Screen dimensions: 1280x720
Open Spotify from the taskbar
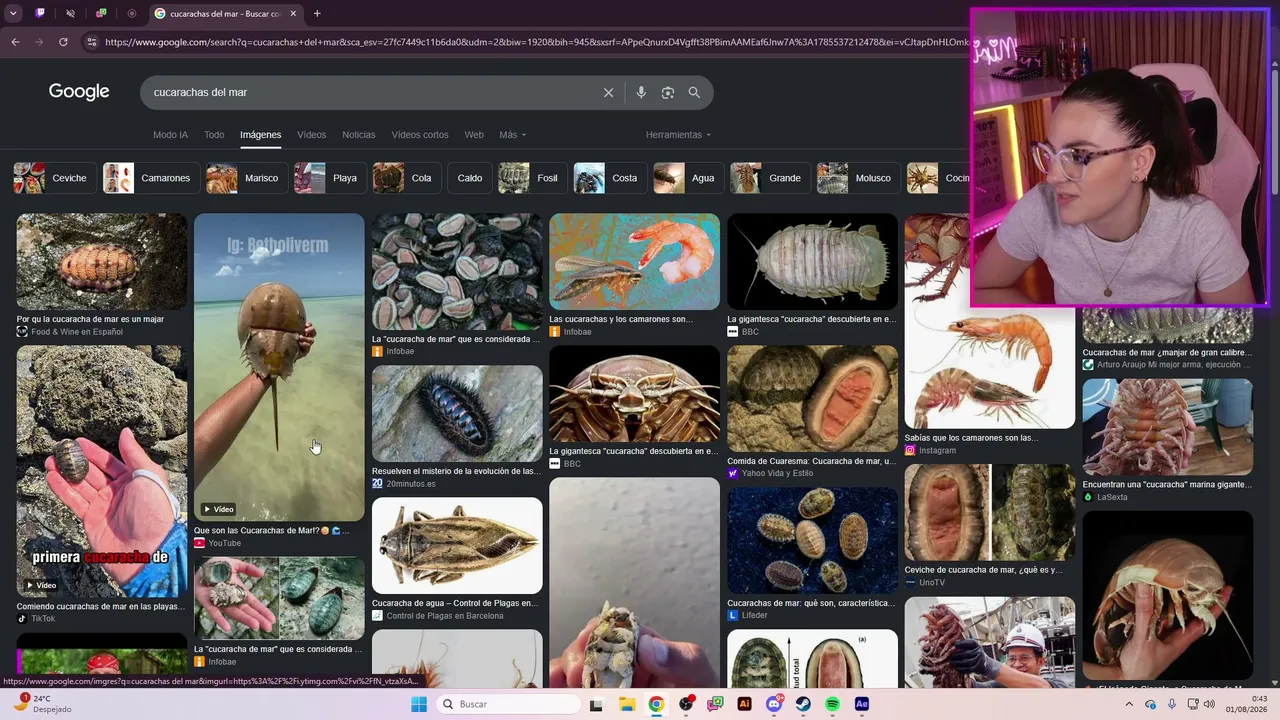833,704
